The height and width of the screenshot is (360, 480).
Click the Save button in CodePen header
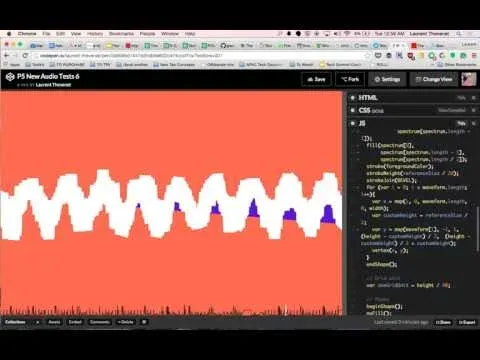click(x=316, y=79)
